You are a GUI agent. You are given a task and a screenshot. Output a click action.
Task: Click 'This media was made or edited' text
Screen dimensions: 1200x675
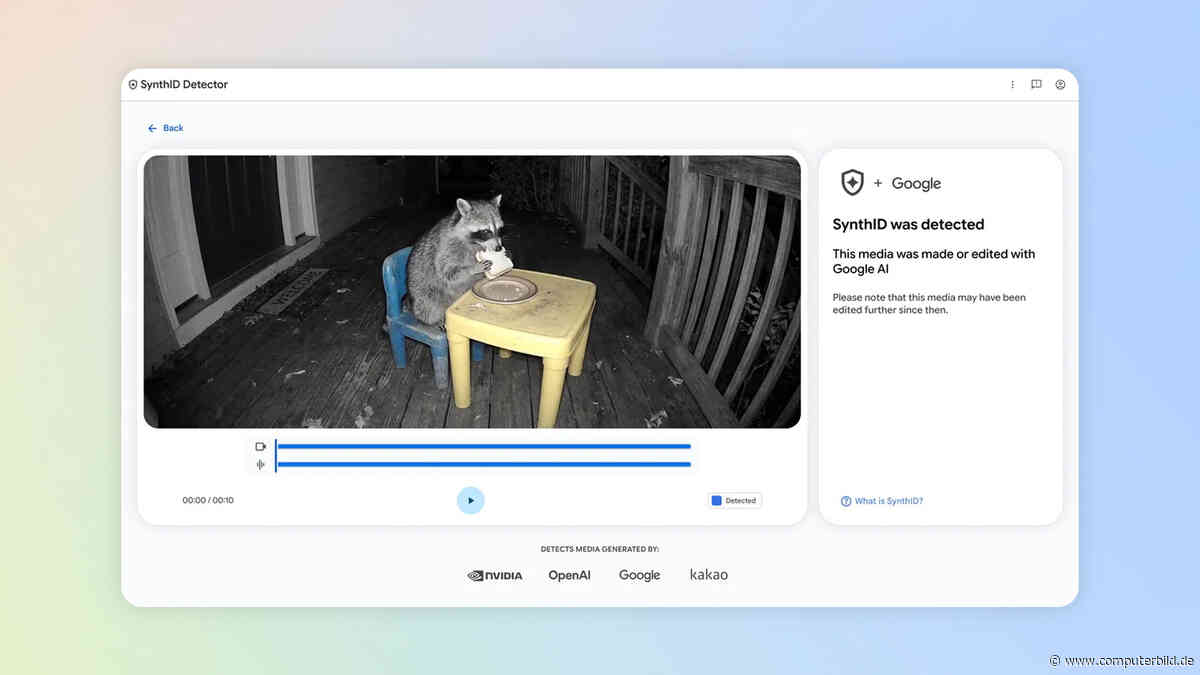click(x=934, y=261)
